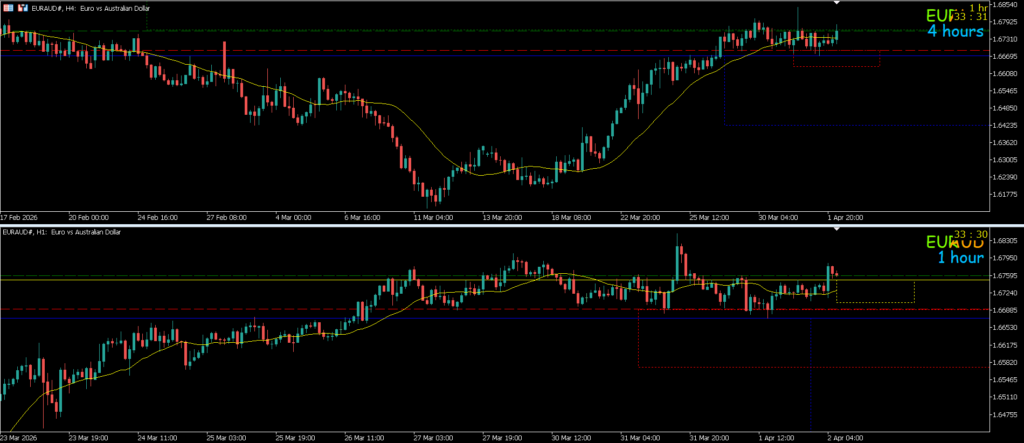This screenshot has width=1024, height=443.
Task: Click the '11 Mar 04:00' label on H4 time axis
Action: coord(430,216)
